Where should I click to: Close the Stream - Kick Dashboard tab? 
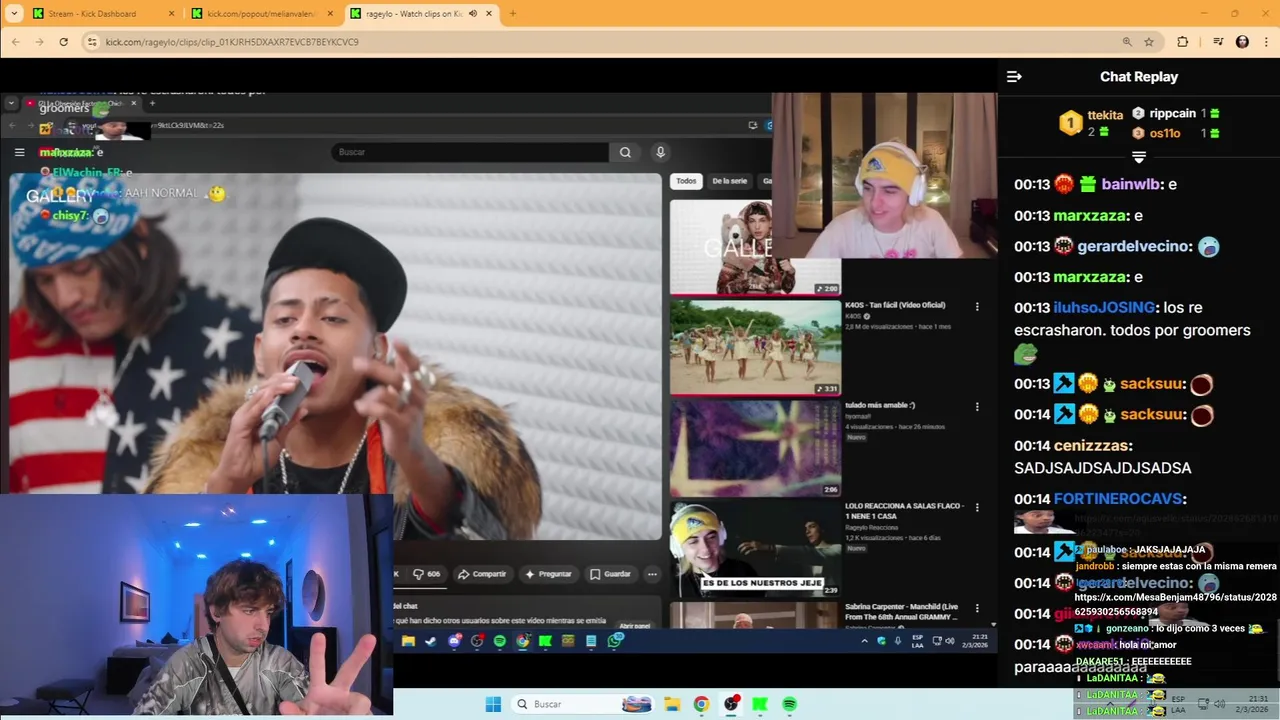click(x=172, y=14)
